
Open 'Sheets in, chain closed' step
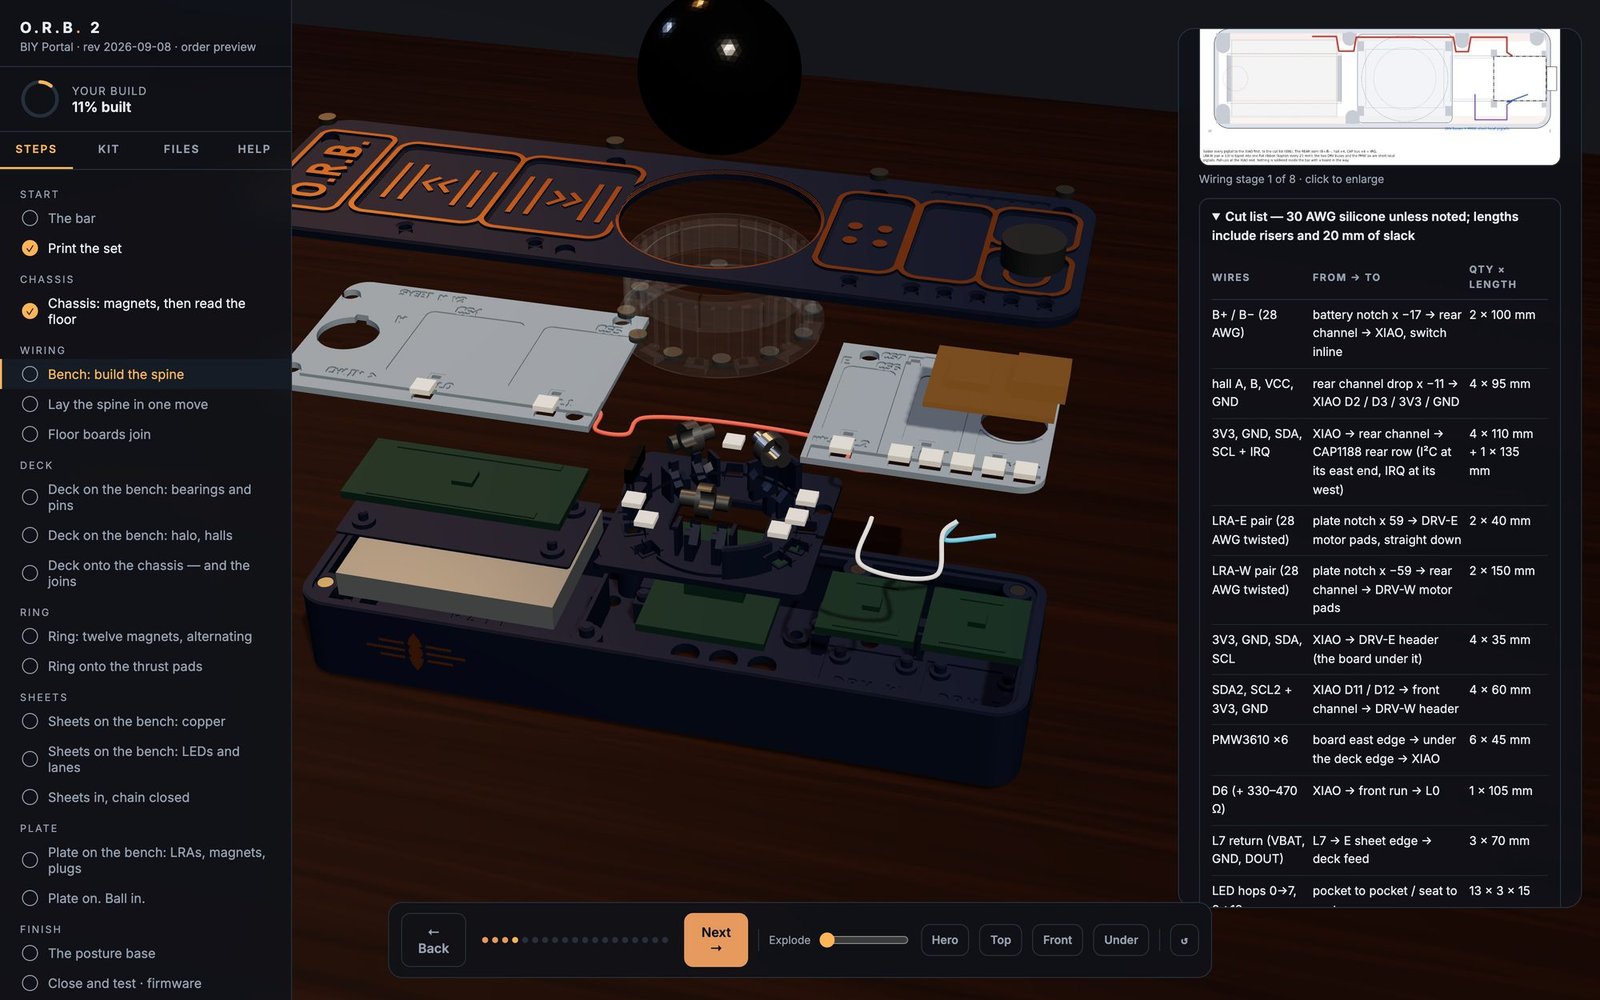tap(146, 797)
